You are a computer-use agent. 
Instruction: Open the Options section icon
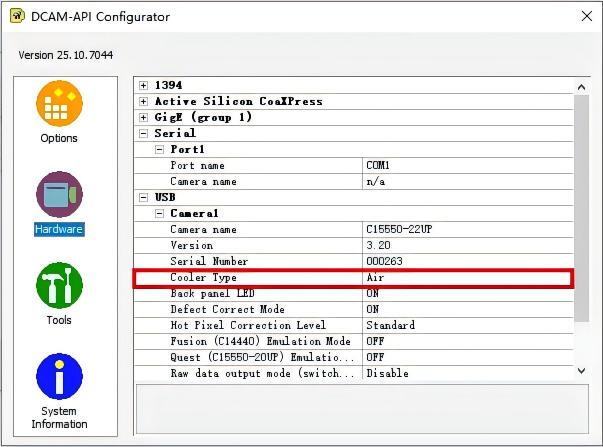pos(59,103)
